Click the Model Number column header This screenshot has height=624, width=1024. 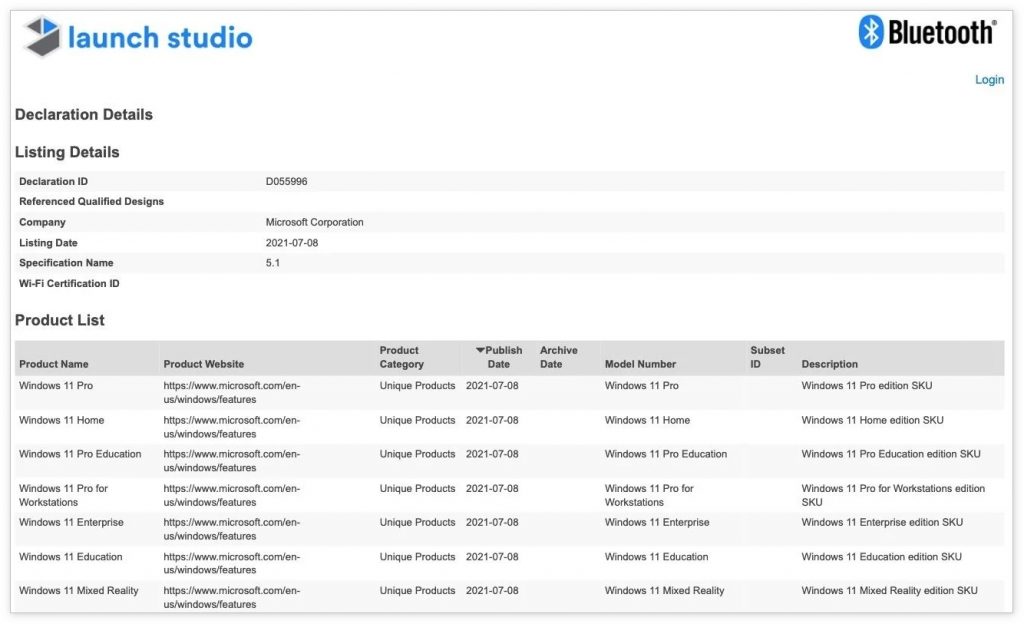pyautogui.click(x=640, y=364)
